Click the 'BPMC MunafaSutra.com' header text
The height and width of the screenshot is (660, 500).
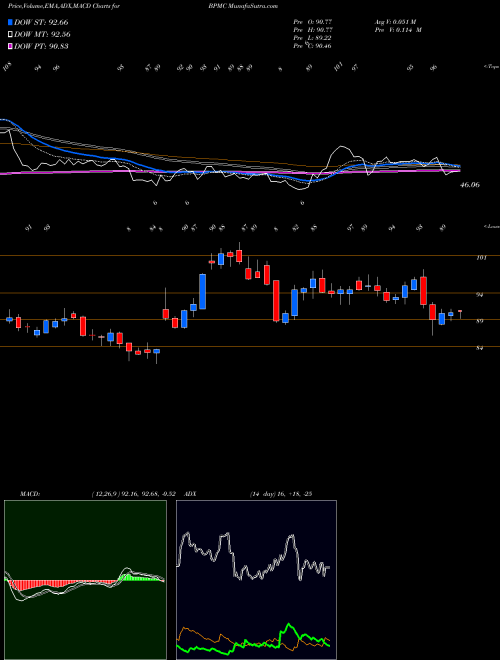pyautogui.click(x=243, y=6)
